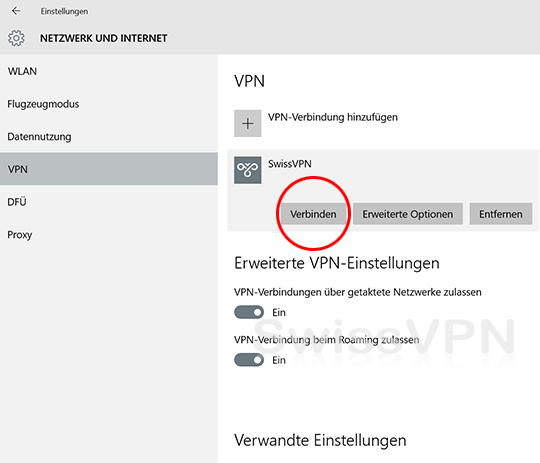Click the Erweiterte Optionen button
This screenshot has height=463, width=540.
point(407,214)
